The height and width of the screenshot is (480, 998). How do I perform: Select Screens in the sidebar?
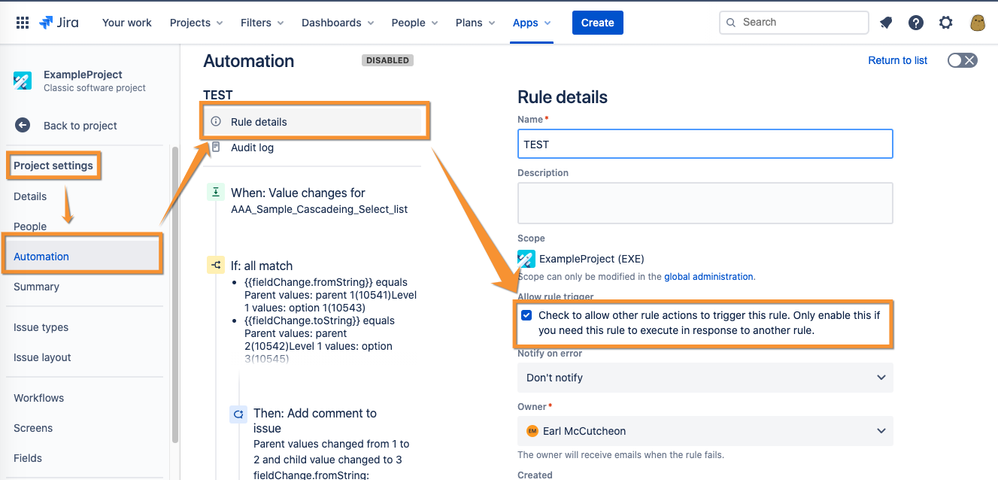click(x=33, y=428)
